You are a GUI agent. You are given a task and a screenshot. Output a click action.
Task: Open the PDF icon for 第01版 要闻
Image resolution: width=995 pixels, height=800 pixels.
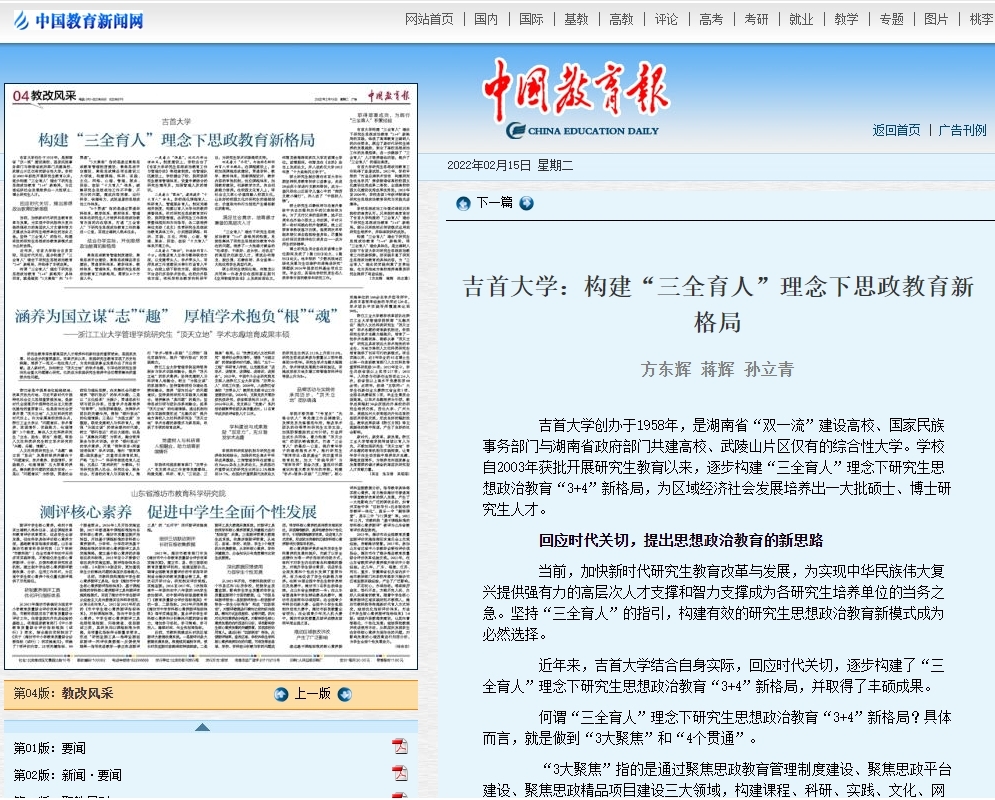tap(399, 747)
